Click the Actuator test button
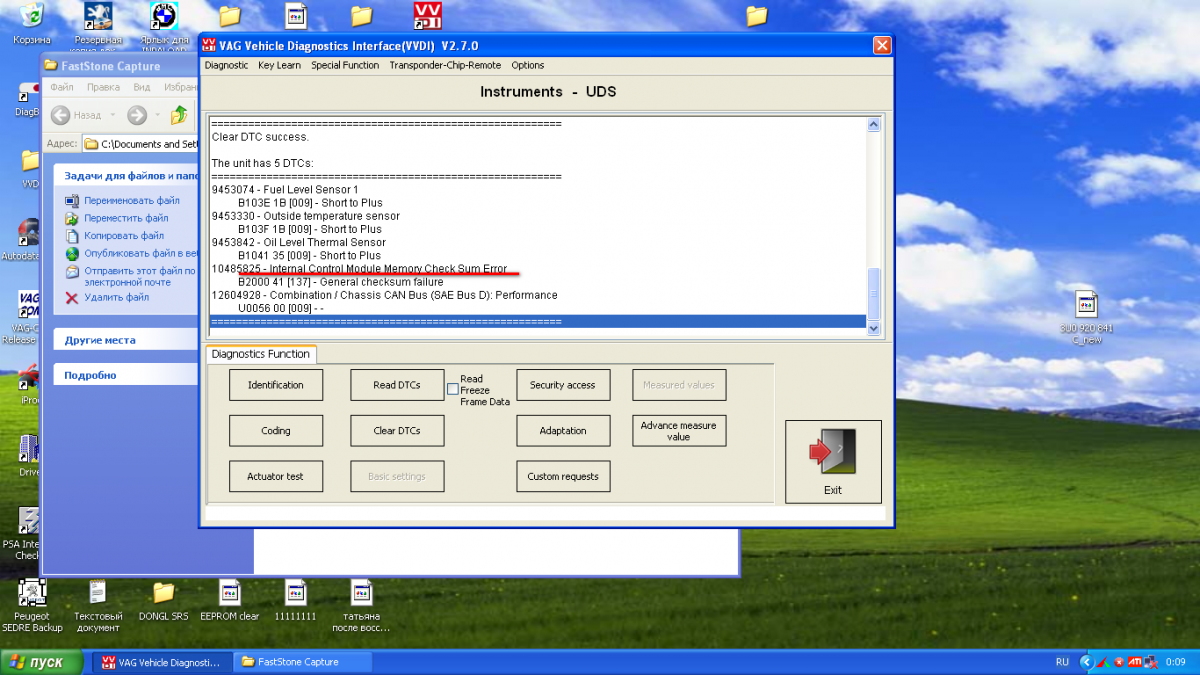The width and height of the screenshot is (1200, 675). [276, 477]
